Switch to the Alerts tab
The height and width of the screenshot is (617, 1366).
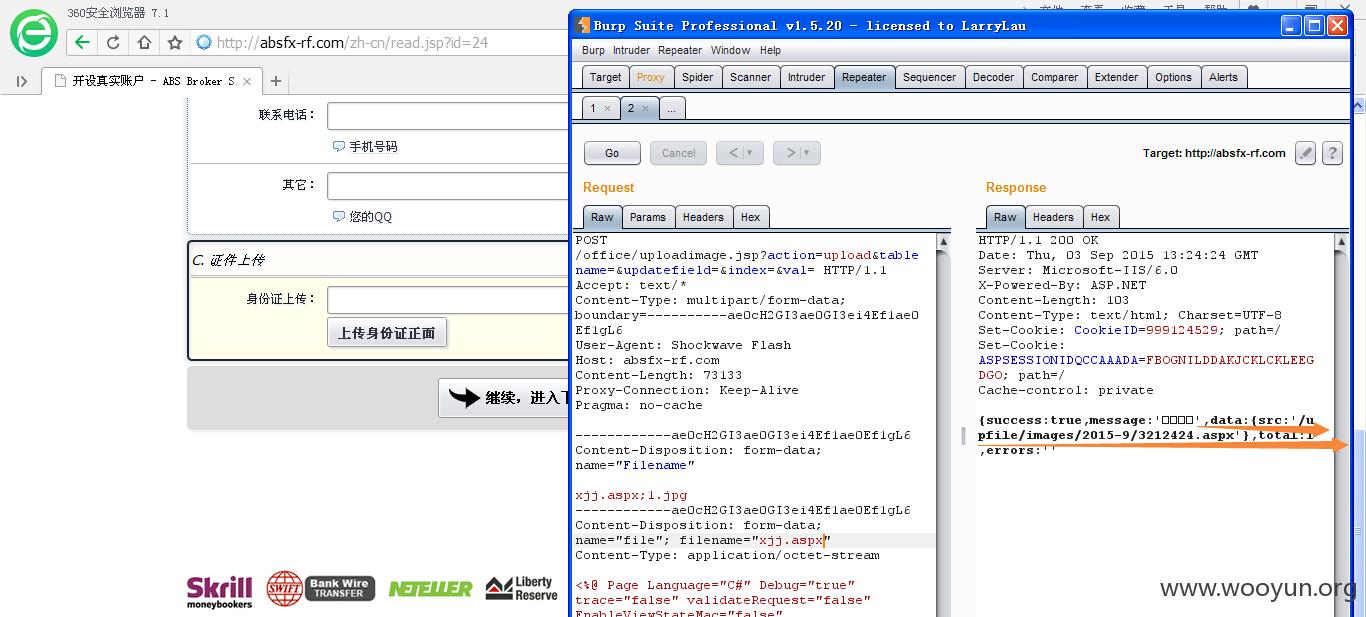1223,77
